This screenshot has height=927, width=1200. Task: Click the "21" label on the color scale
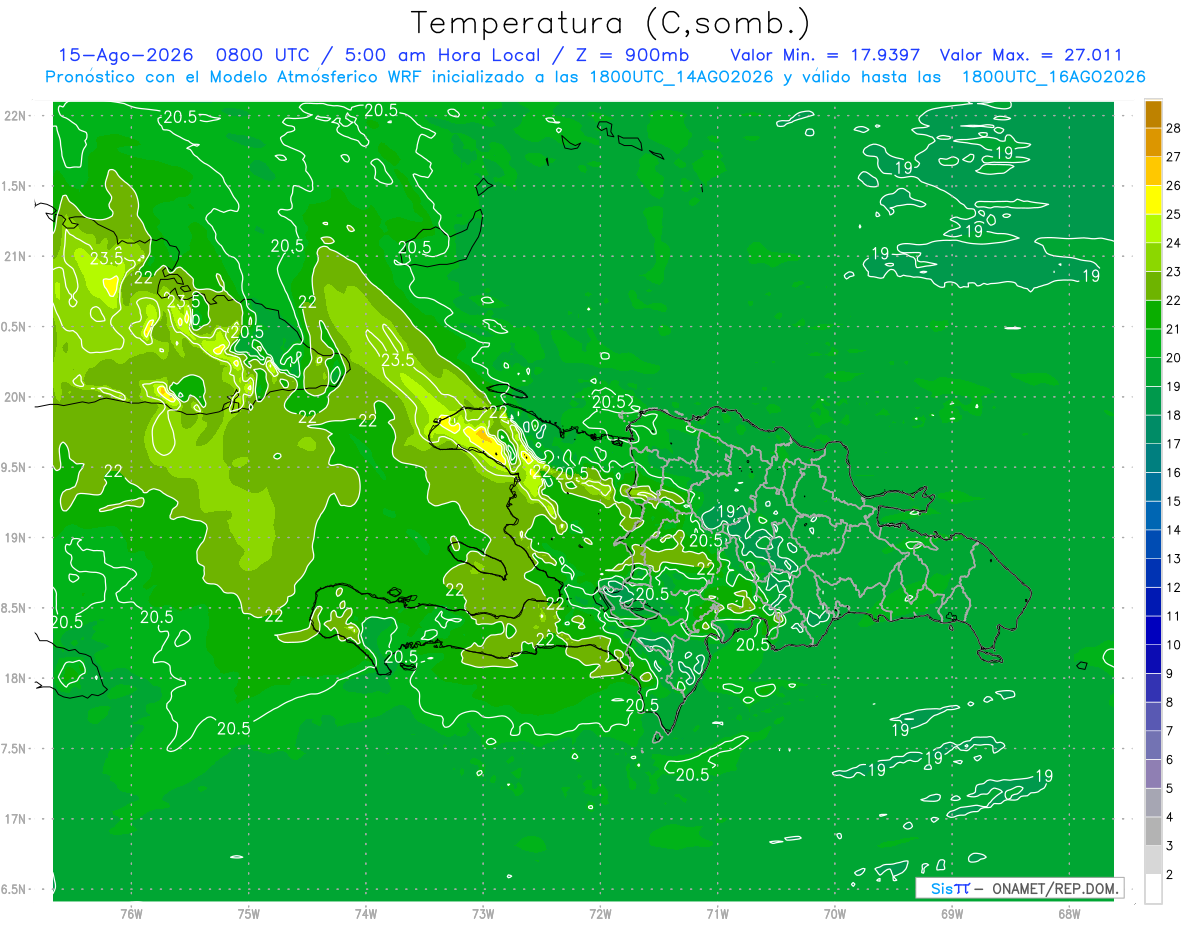coord(1174,329)
